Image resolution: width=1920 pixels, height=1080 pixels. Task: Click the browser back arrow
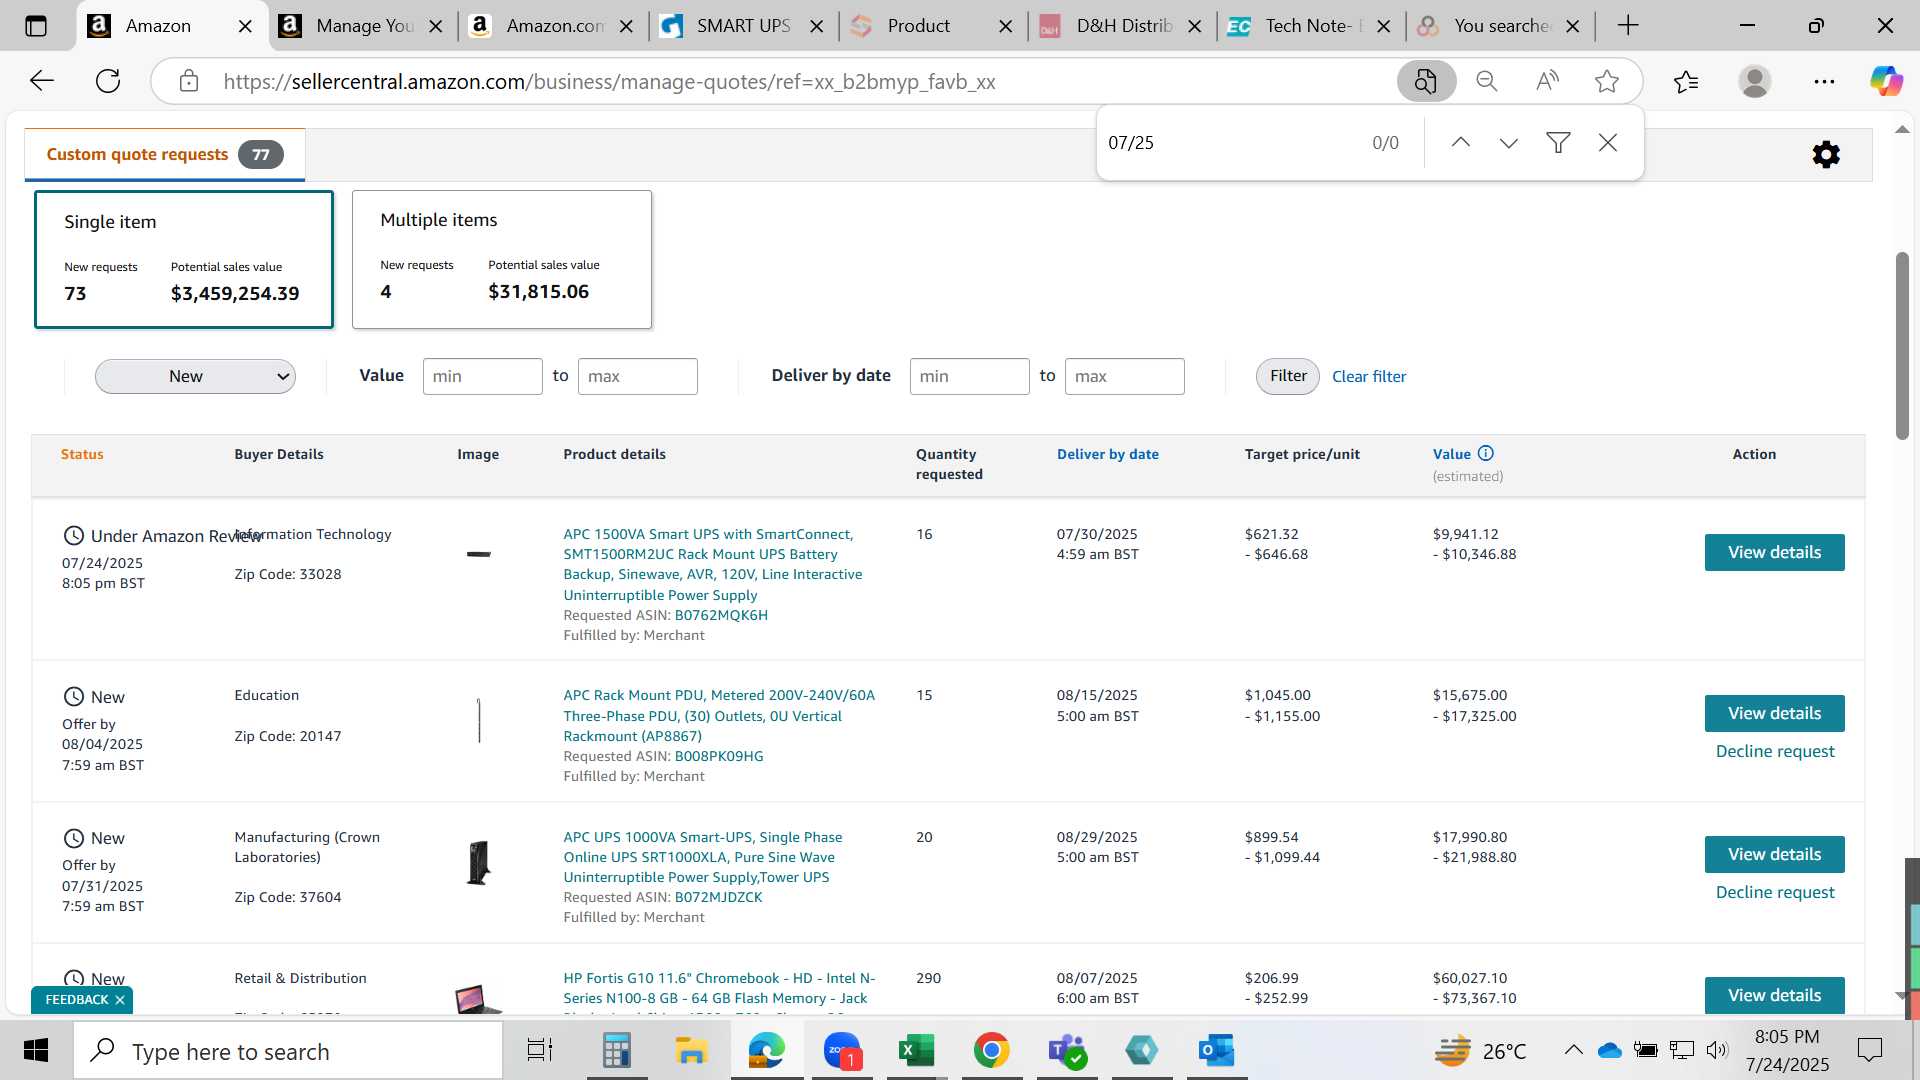pyautogui.click(x=41, y=81)
